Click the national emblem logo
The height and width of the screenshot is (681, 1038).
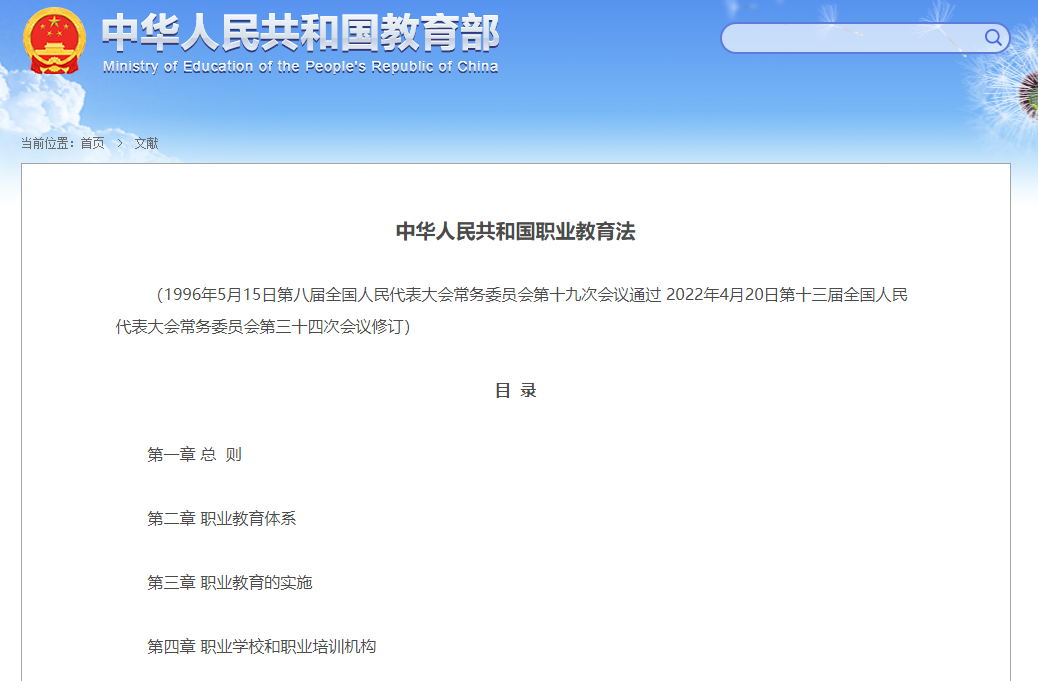coord(54,40)
